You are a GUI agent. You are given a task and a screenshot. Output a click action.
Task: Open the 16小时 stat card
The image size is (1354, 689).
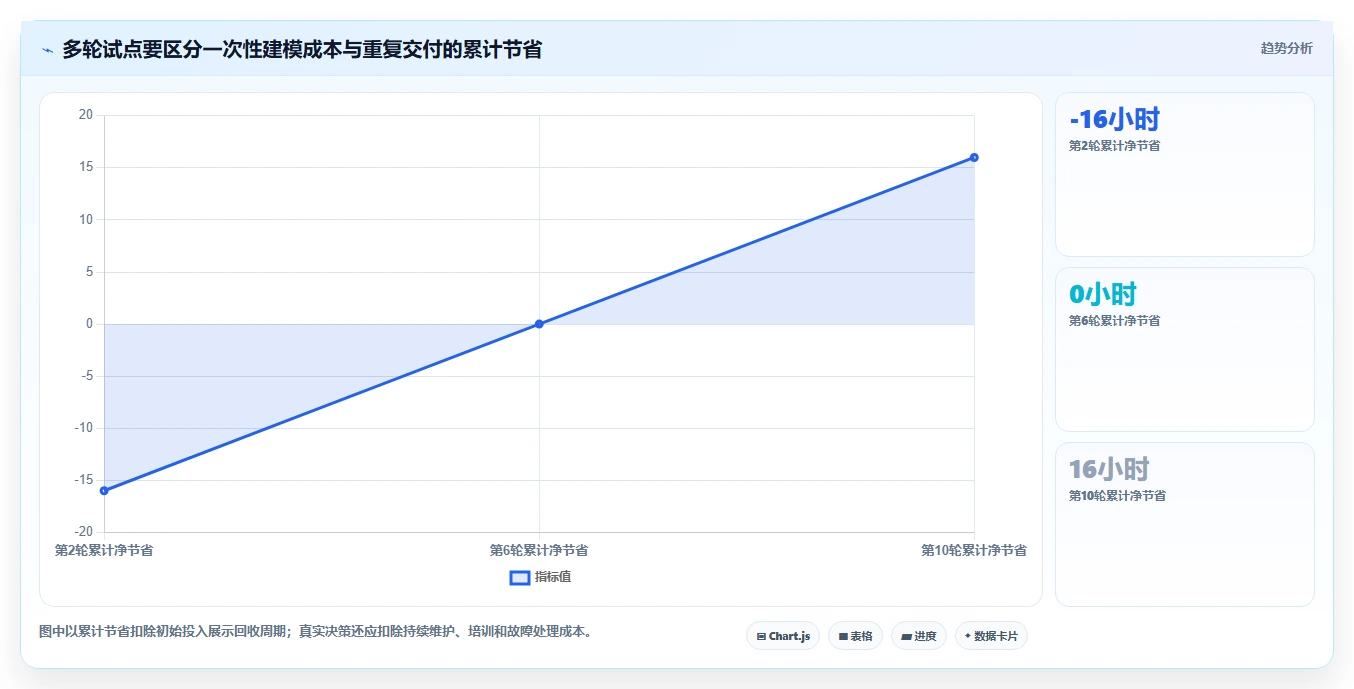(x=1184, y=524)
